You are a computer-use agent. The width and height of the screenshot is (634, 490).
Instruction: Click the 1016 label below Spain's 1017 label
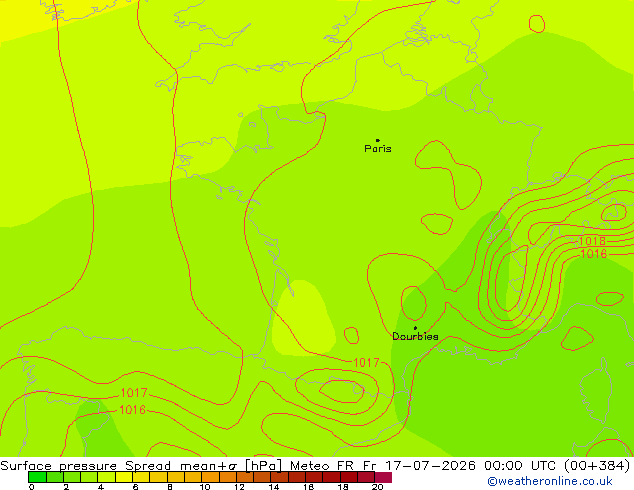click(132, 410)
